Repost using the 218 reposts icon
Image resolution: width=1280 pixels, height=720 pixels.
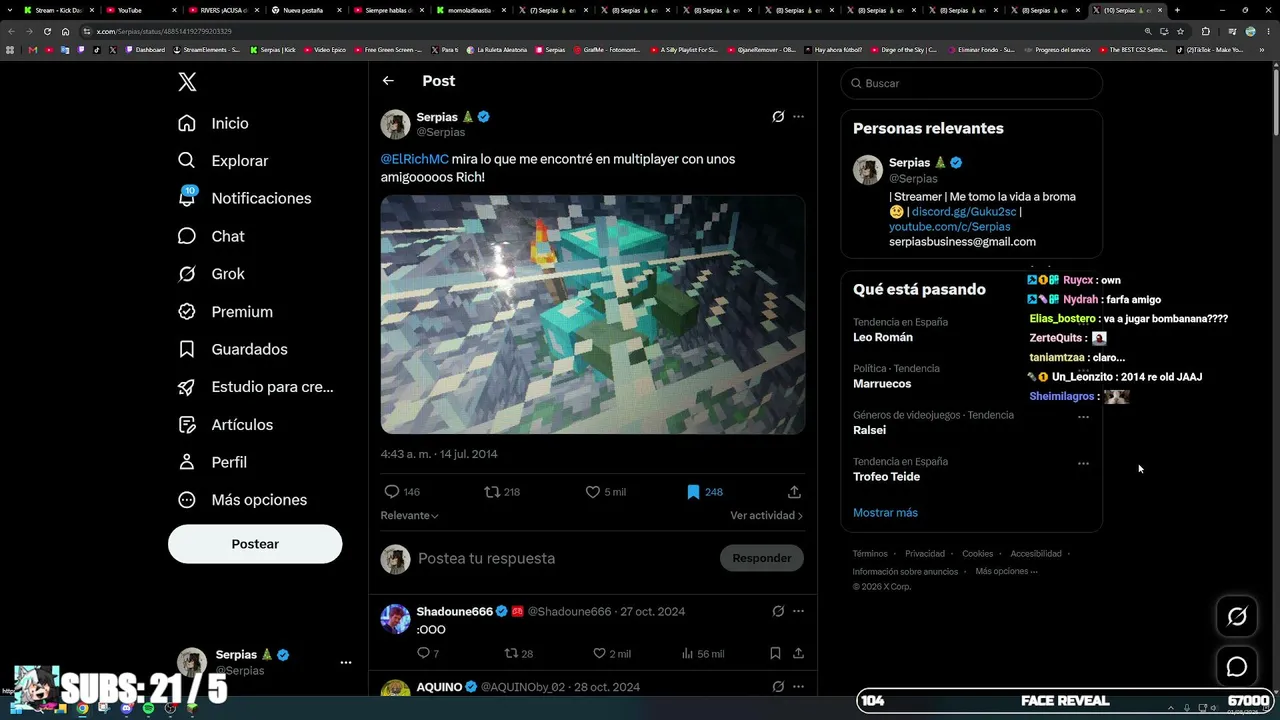click(x=502, y=492)
